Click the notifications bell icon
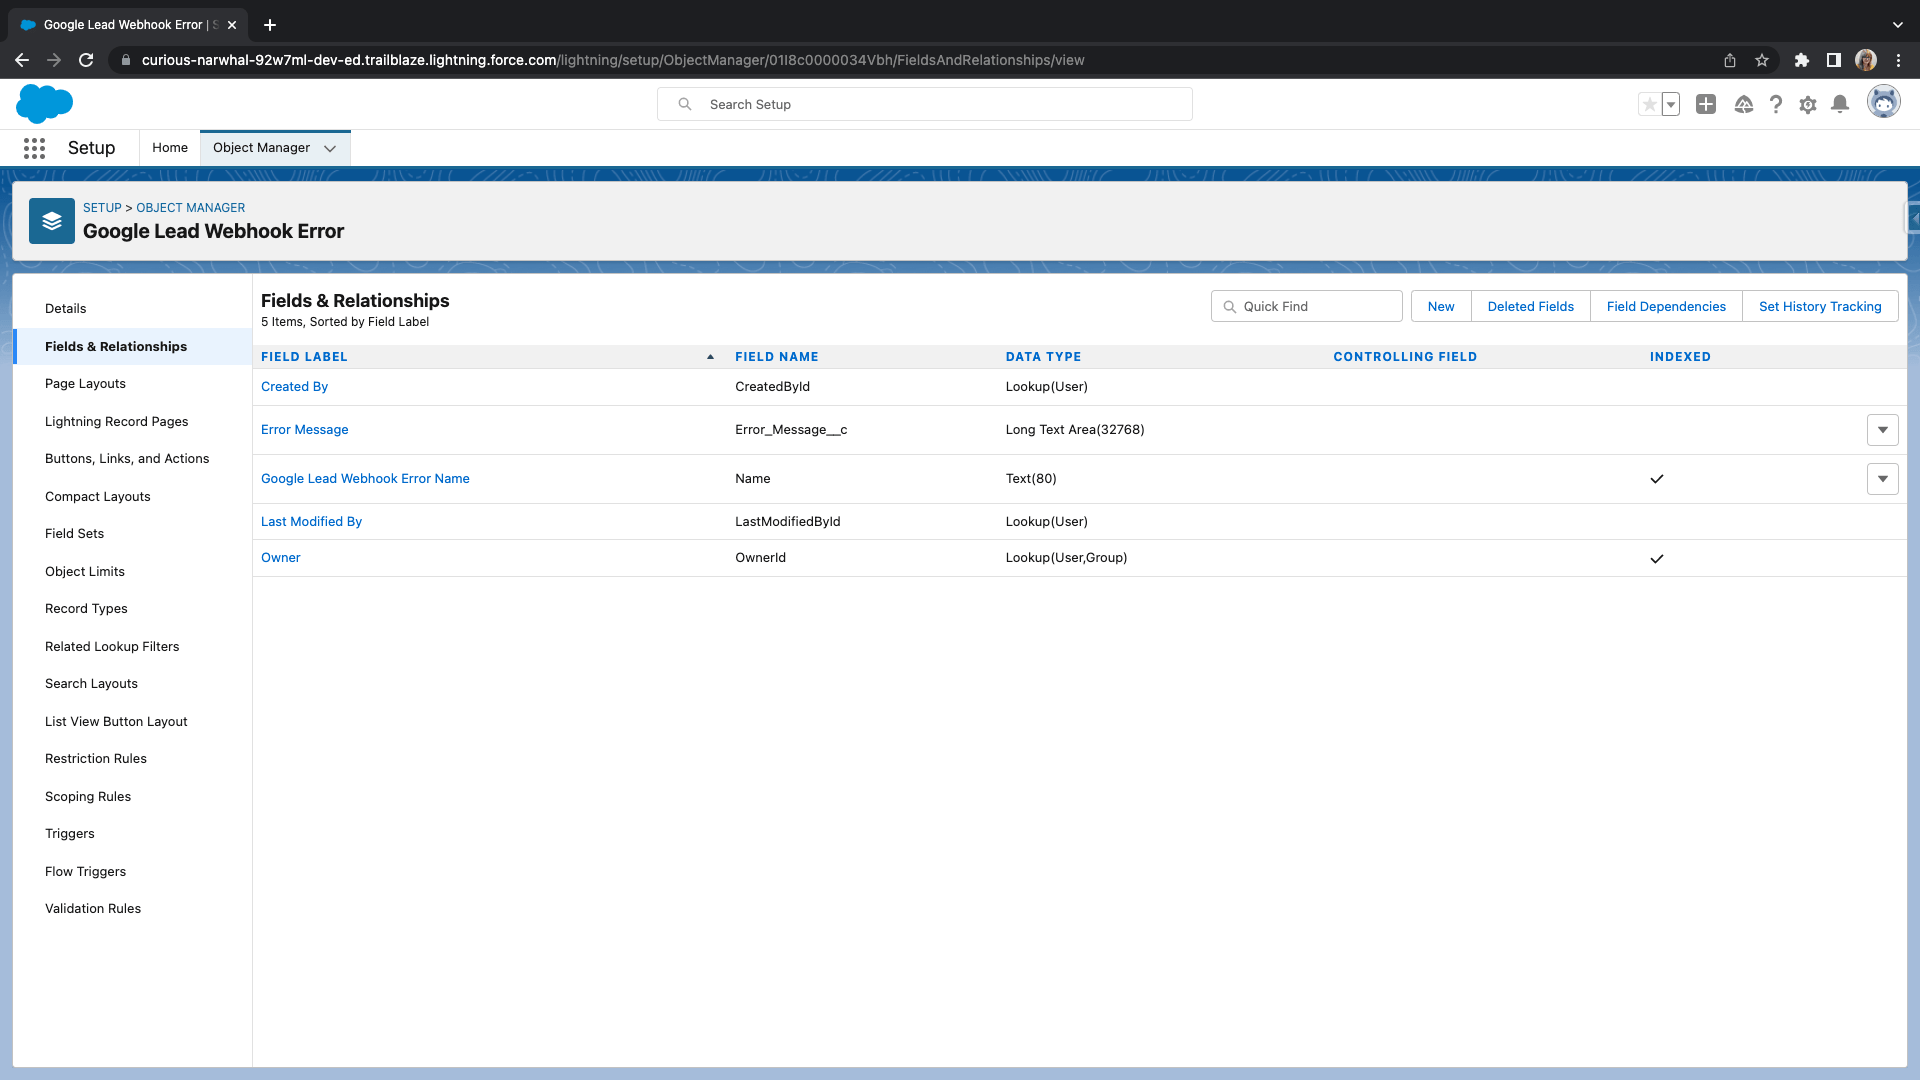This screenshot has height=1080, width=1920. click(x=1841, y=104)
